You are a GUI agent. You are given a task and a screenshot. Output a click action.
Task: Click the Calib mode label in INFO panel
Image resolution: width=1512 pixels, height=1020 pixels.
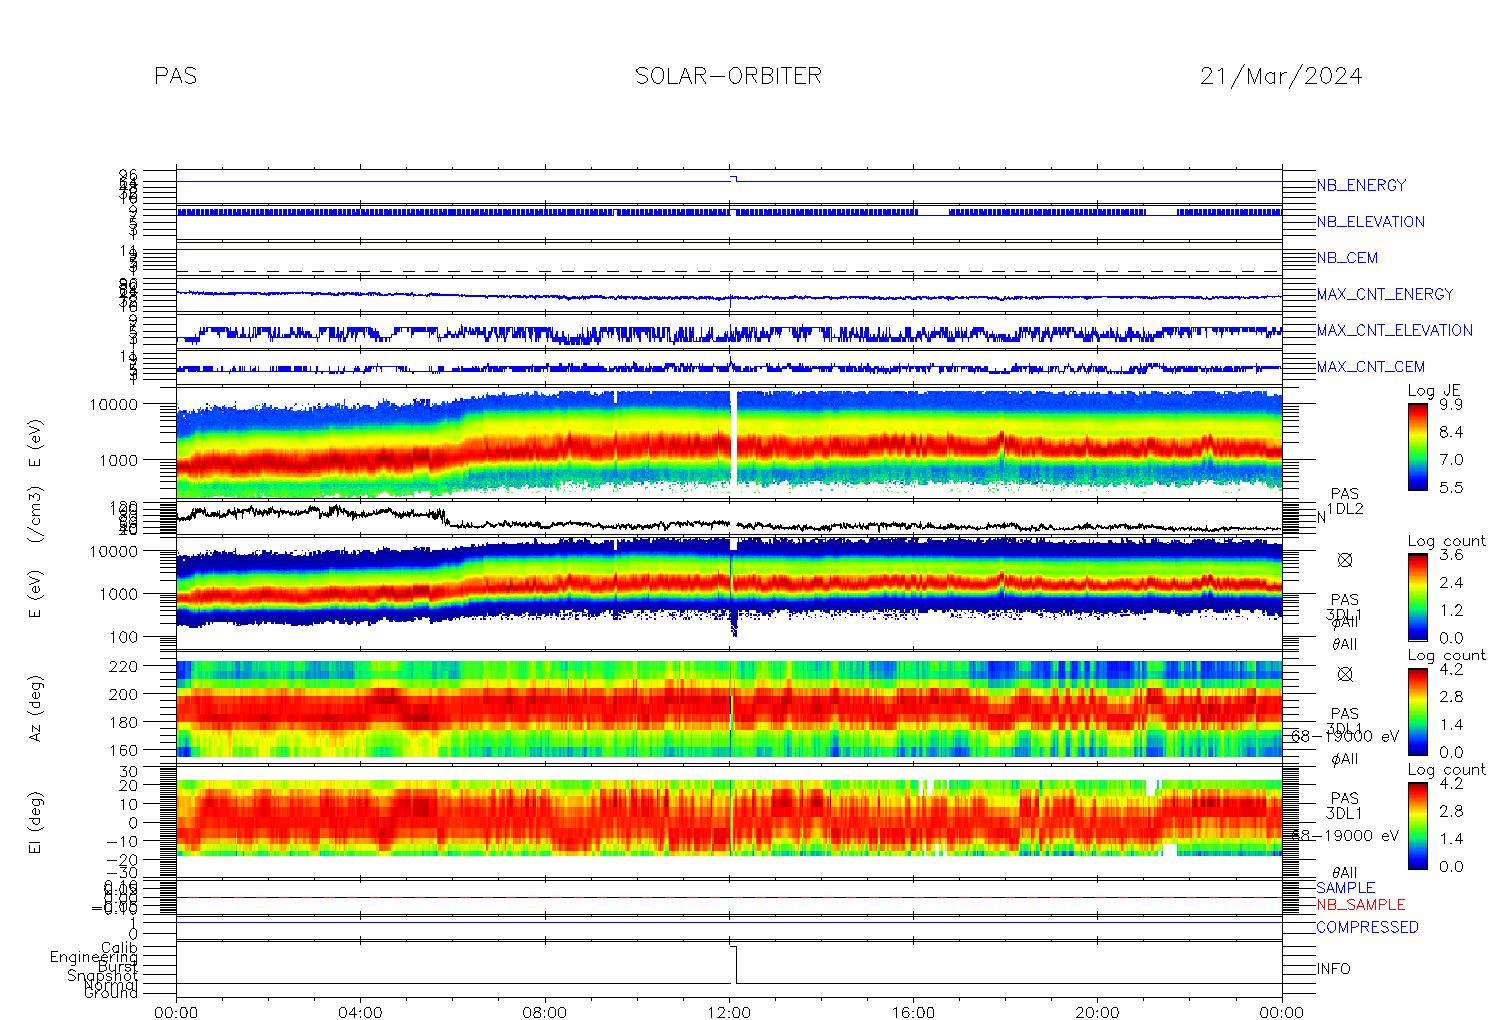119,947
